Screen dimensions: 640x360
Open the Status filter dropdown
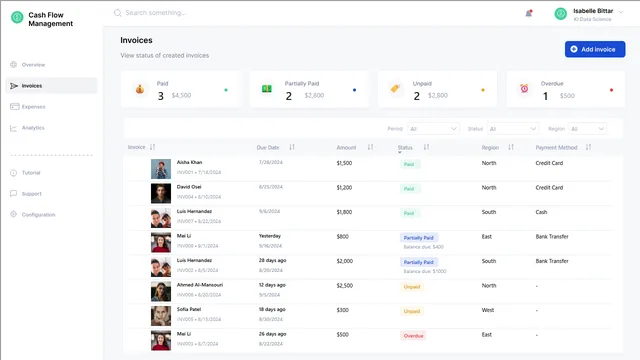point(512,129)
